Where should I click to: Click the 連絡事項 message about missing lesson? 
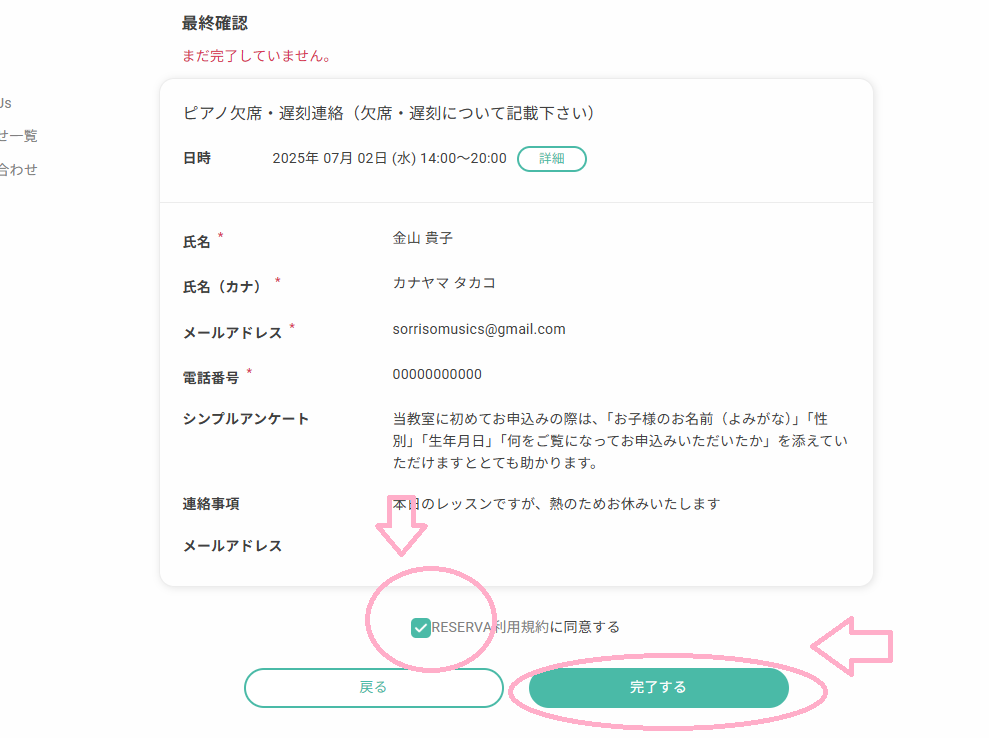(556, 504)
